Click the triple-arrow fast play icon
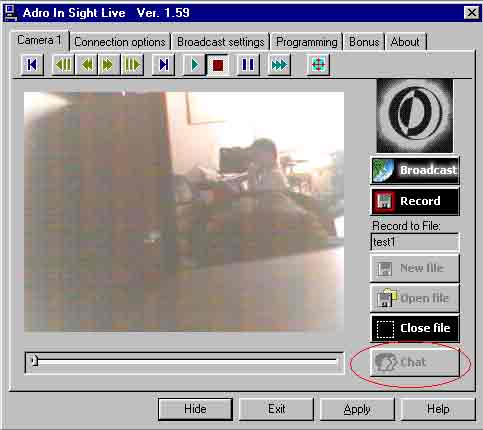Image resolution: width=483 pixels, height=430 pixels. tap(279, 65)
